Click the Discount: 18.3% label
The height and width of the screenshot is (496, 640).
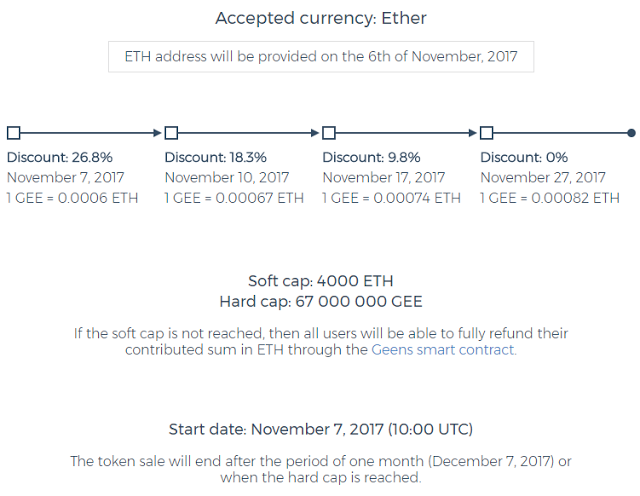pyautogui.click(x=217, y=157)
